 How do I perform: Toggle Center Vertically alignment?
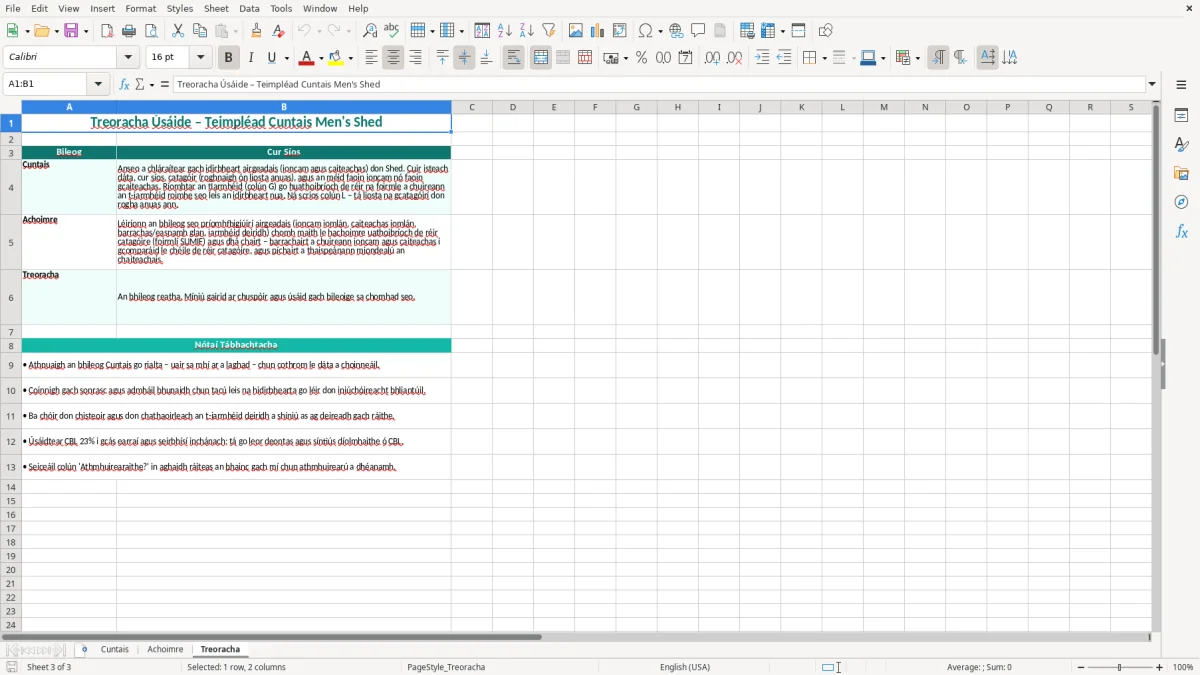pyautogui.click(x=464, y=58)
